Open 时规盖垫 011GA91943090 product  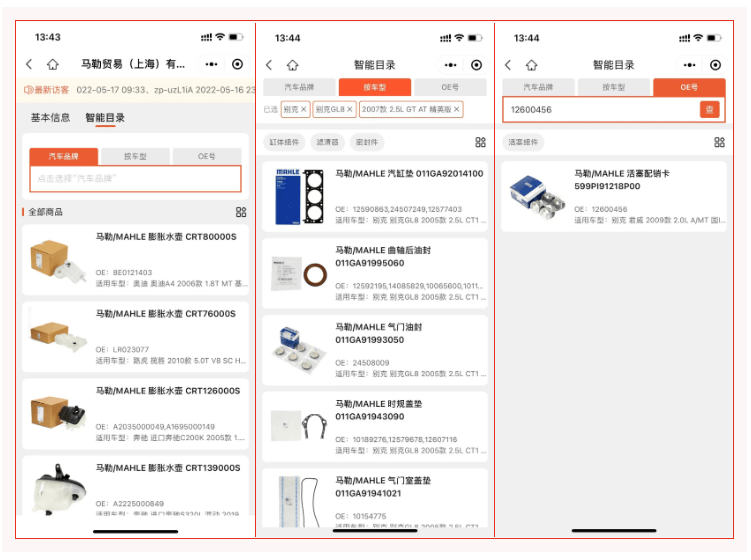coord(375,427)
